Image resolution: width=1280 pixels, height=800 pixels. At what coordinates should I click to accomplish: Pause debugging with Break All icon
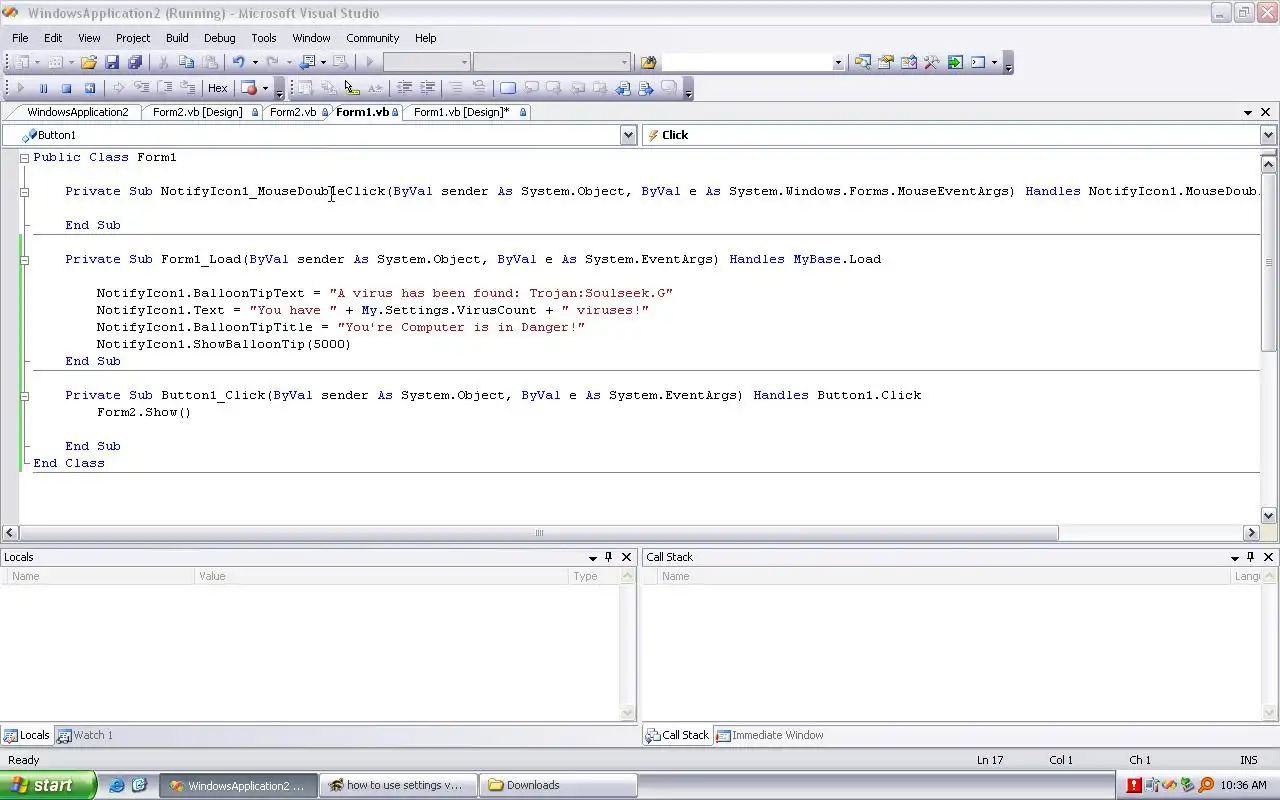(x=43, y=88)
